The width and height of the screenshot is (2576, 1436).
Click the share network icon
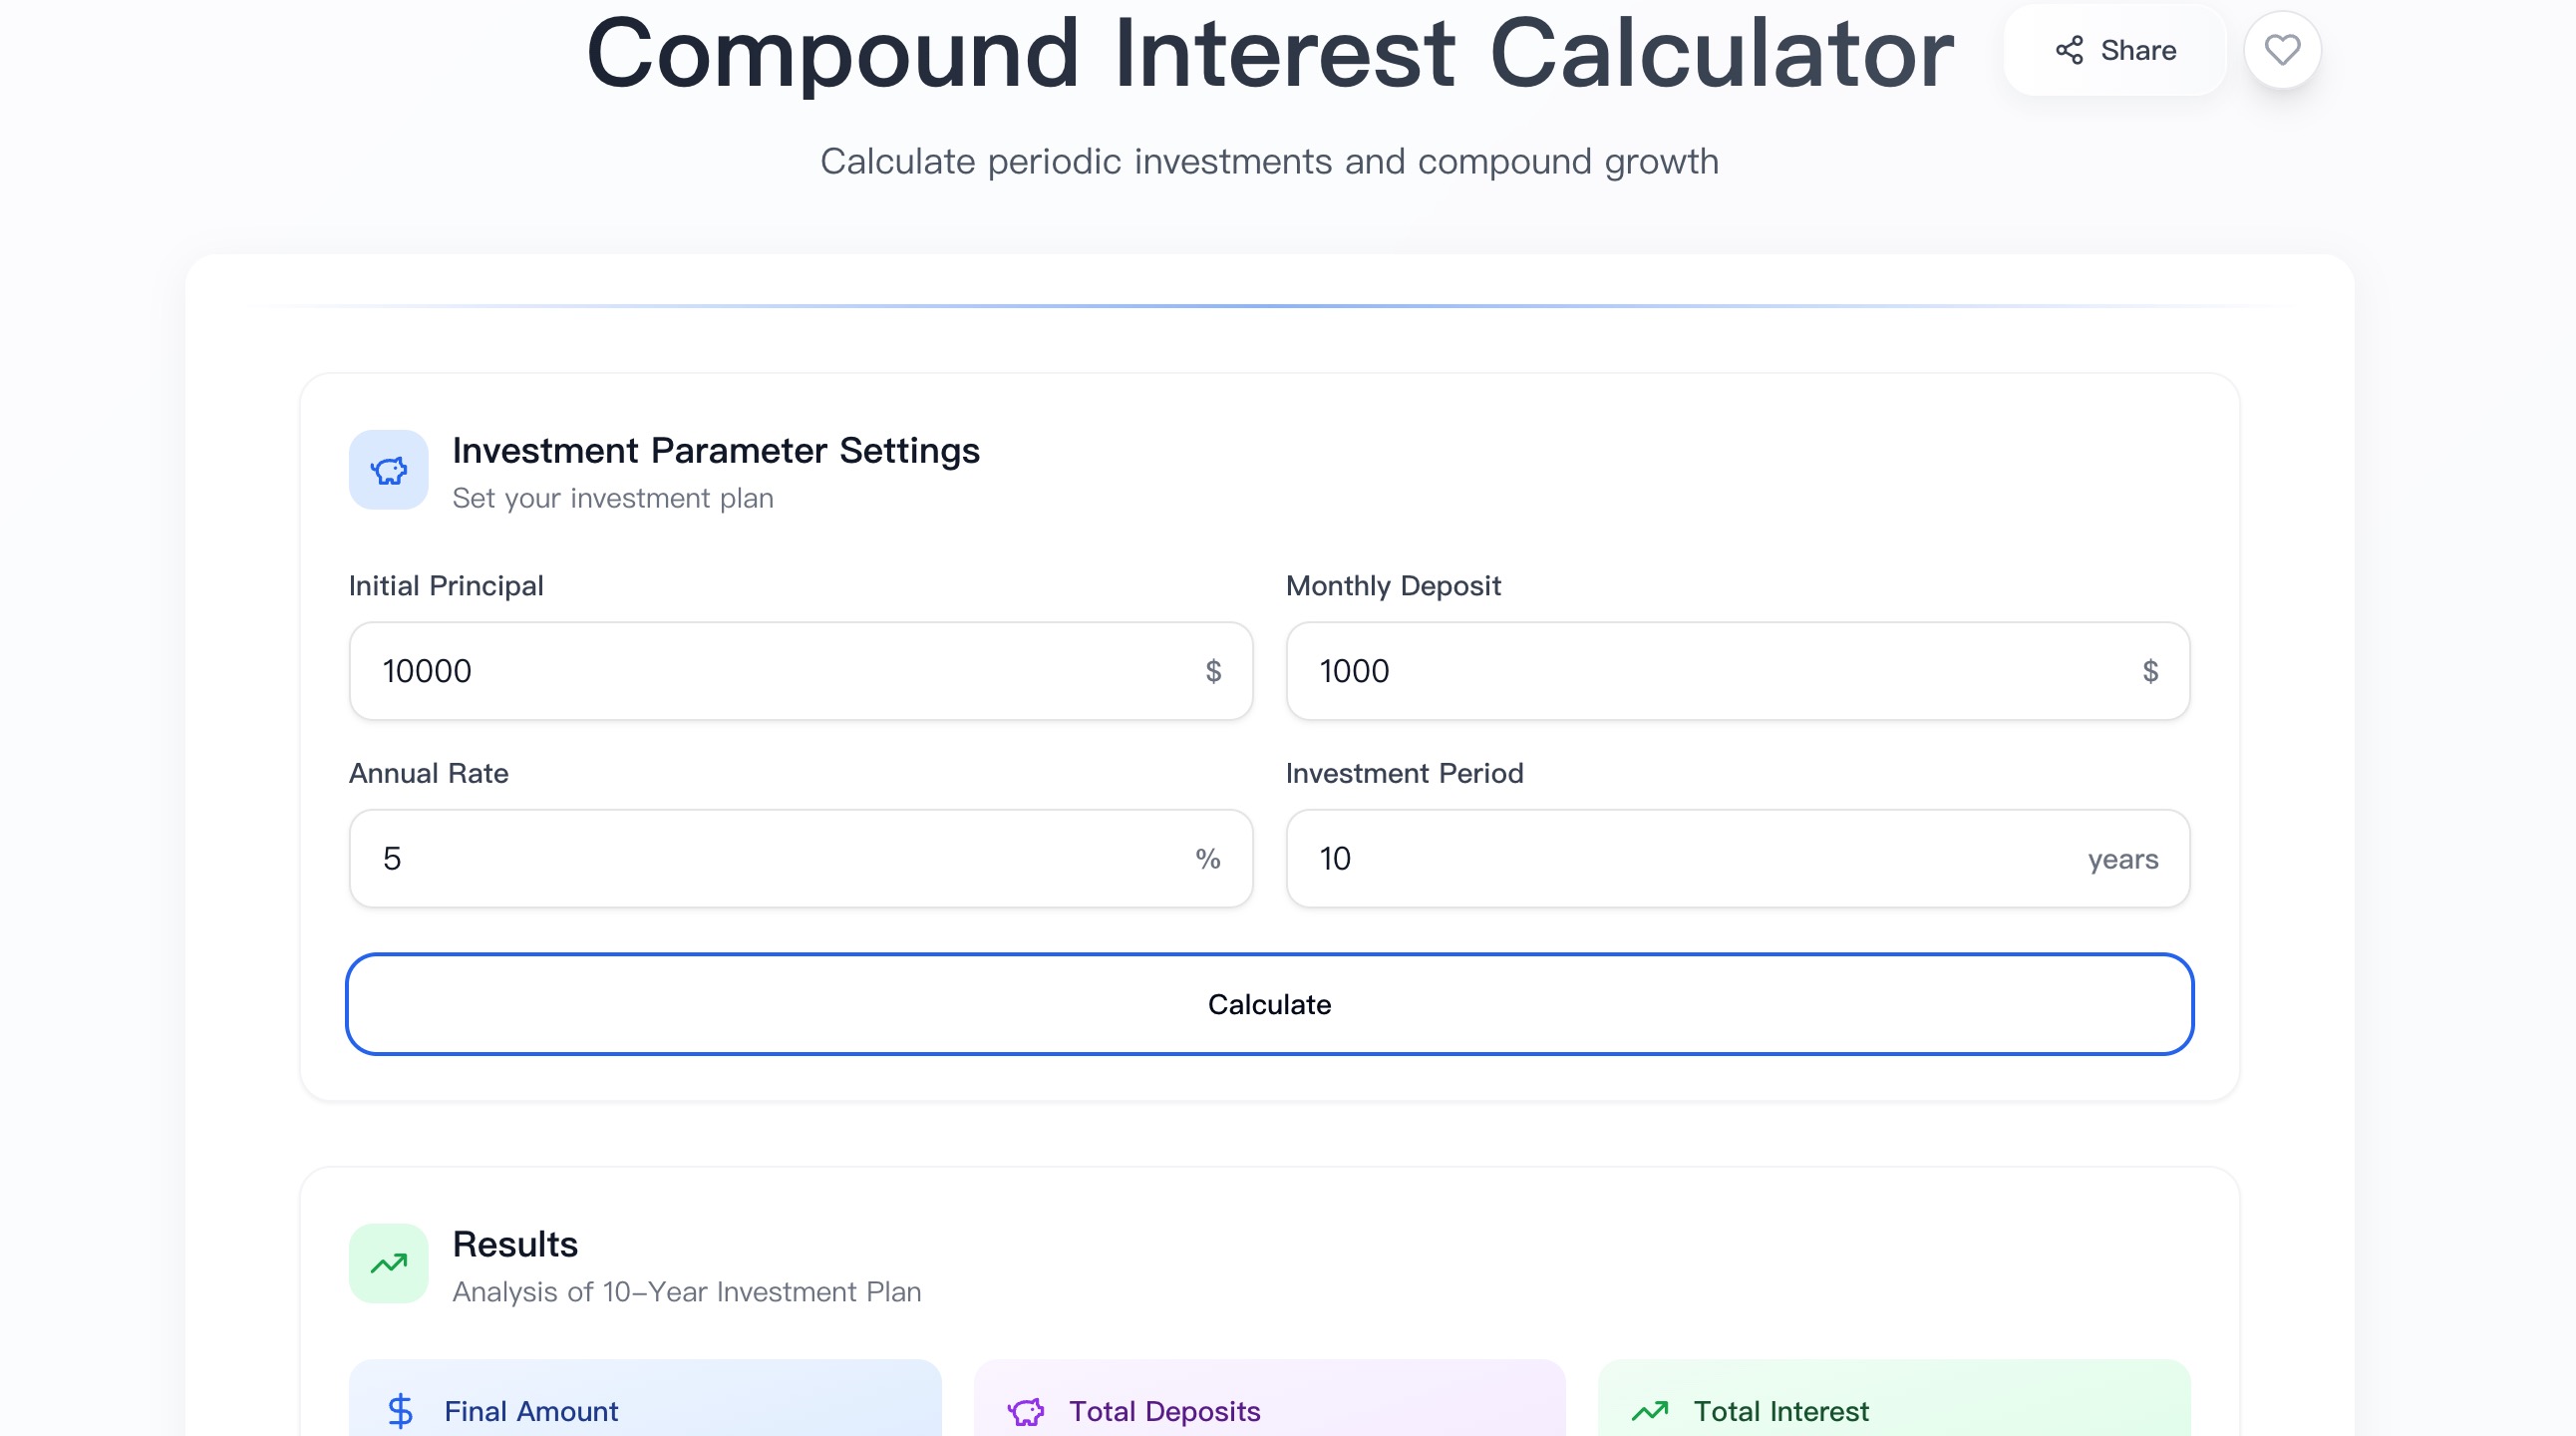[2069, 50]
